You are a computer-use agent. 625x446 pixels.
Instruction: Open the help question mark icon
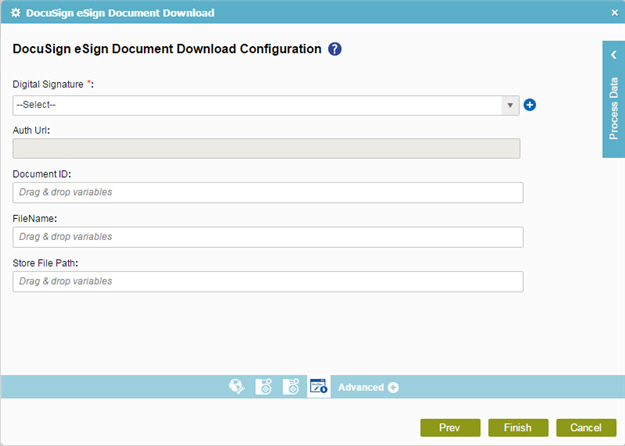(334, 49)
